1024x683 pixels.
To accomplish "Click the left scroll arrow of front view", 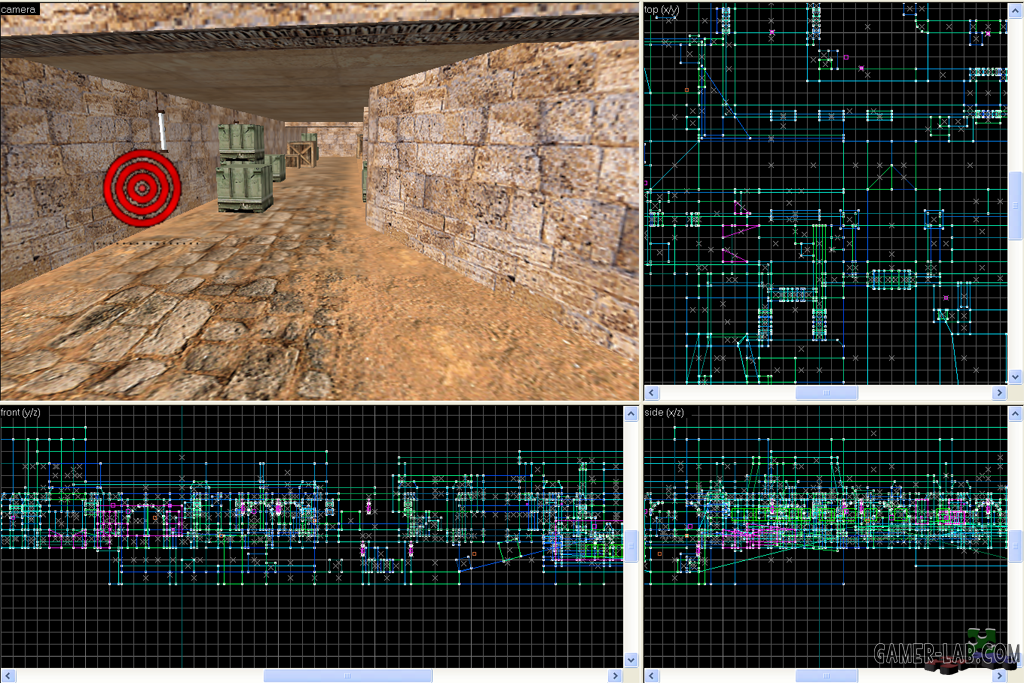I will click(8, 676).
